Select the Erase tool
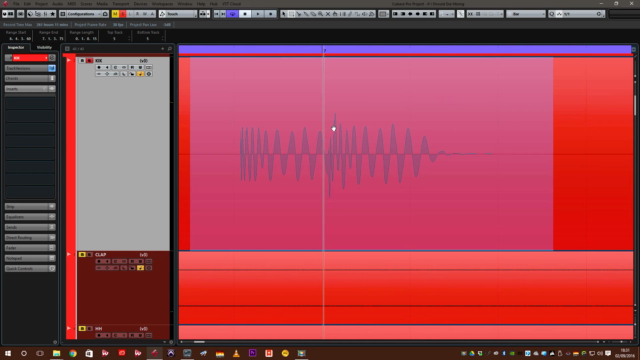The width and height of the screenshot is (640, 360). click(x=313, y=14)
